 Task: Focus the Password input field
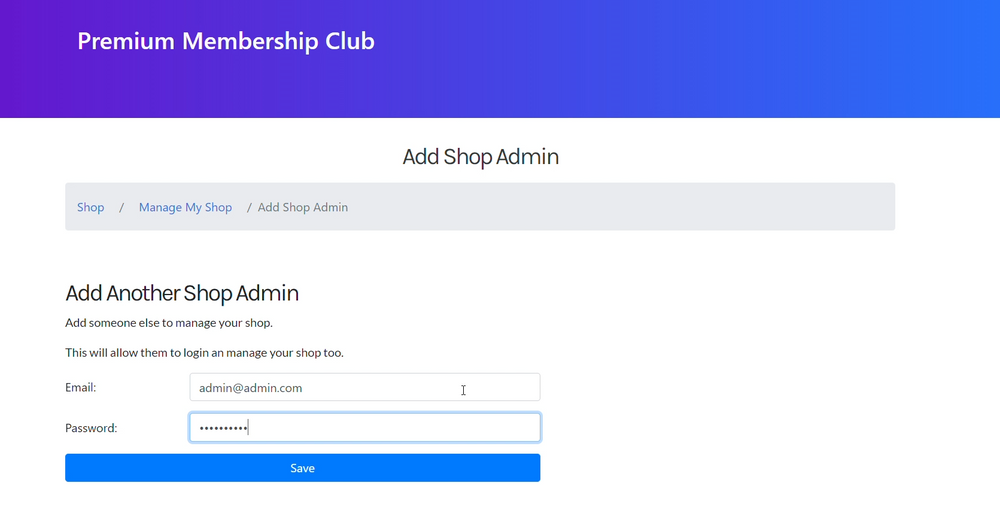(x=365, y=427)
